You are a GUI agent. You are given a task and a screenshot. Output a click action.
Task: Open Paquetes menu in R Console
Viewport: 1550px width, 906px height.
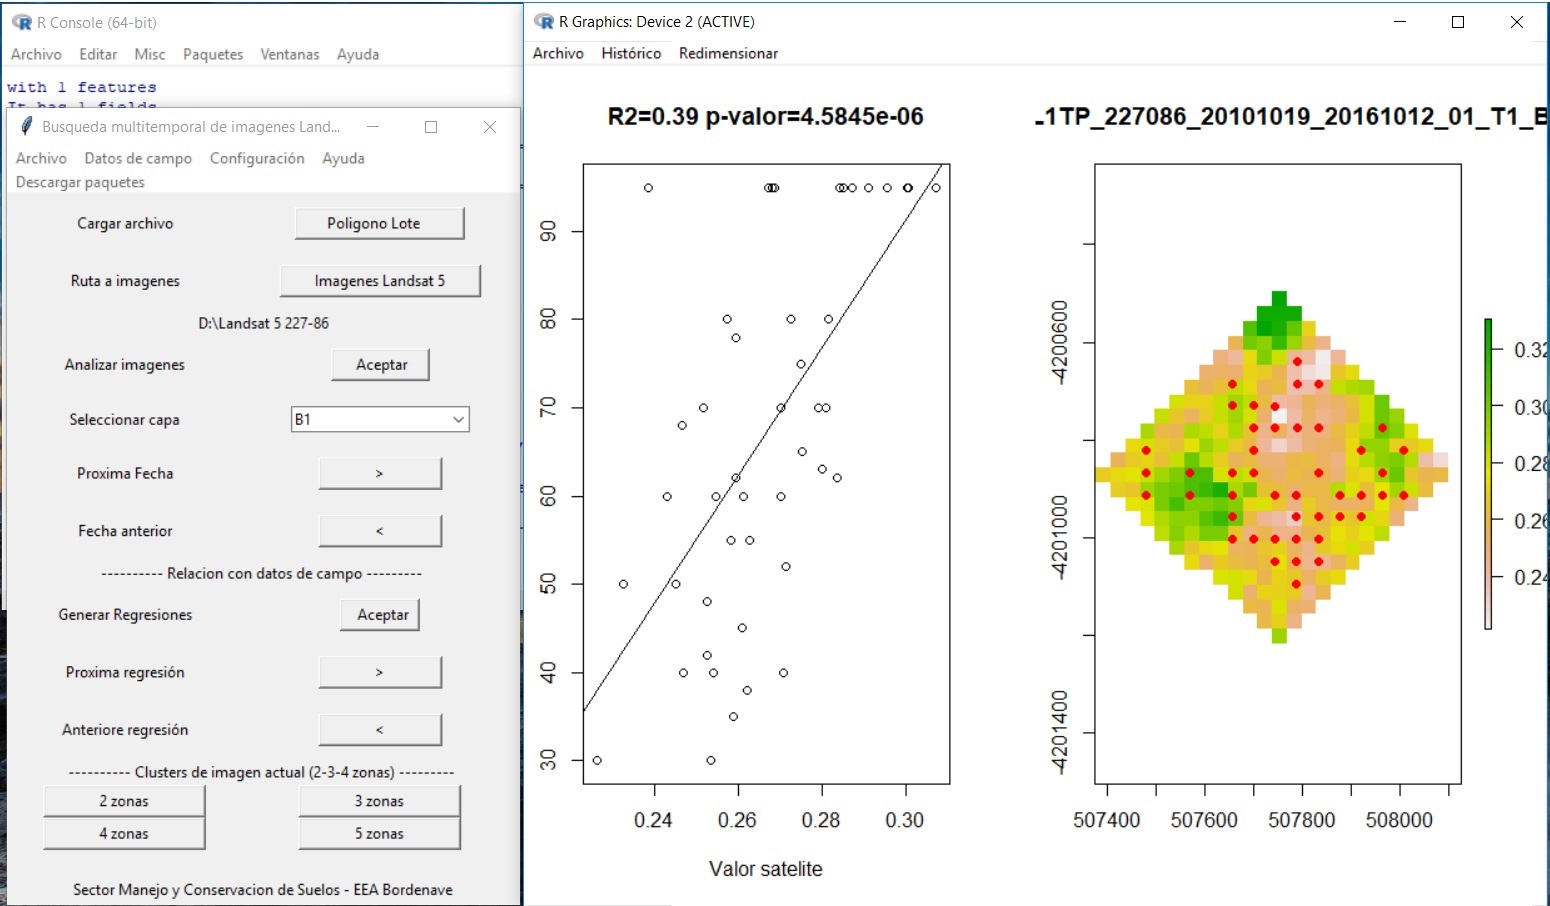tap(213, 54)
